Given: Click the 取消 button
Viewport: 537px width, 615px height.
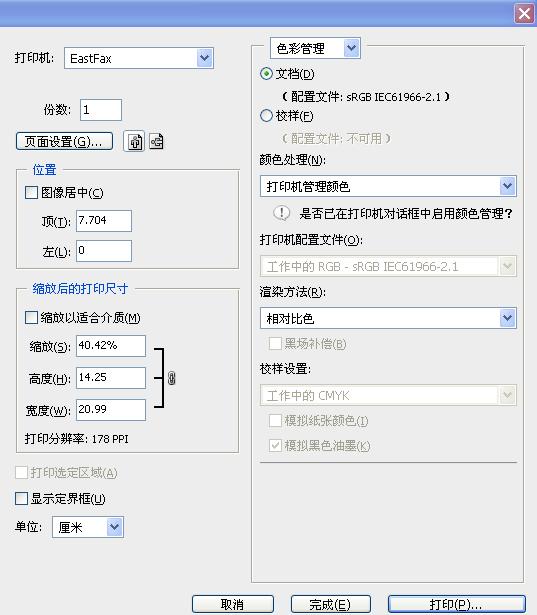Looking at the screenshot, I should point(233,604).
